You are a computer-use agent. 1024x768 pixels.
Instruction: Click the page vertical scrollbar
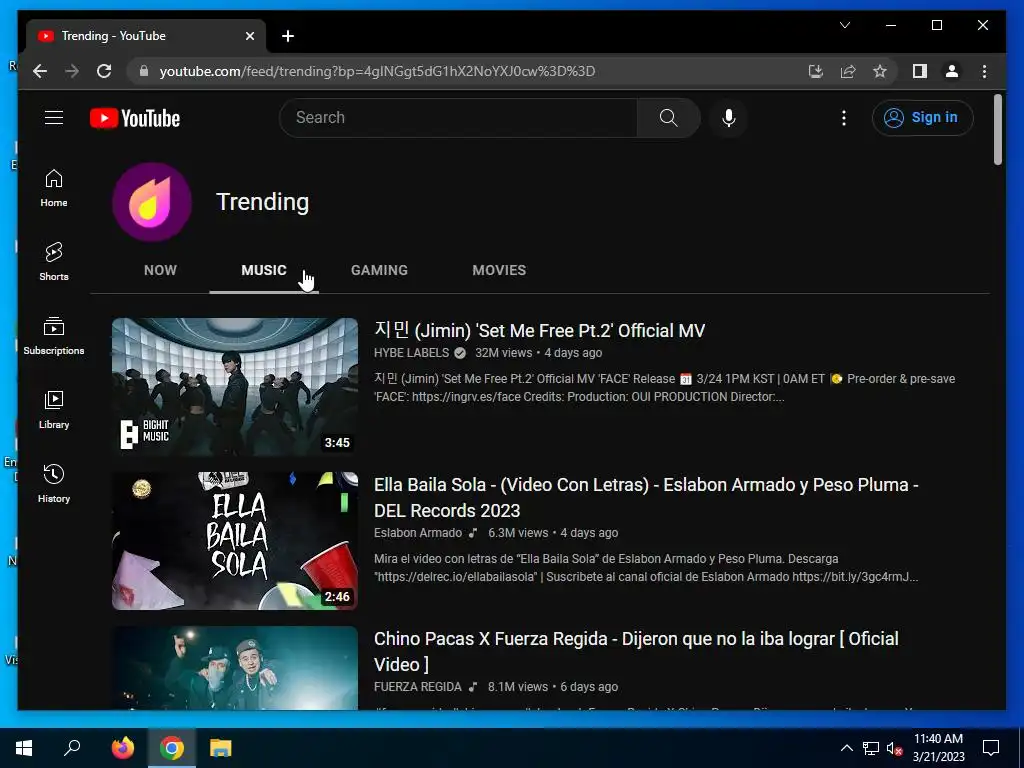click(x=997, y=129)
